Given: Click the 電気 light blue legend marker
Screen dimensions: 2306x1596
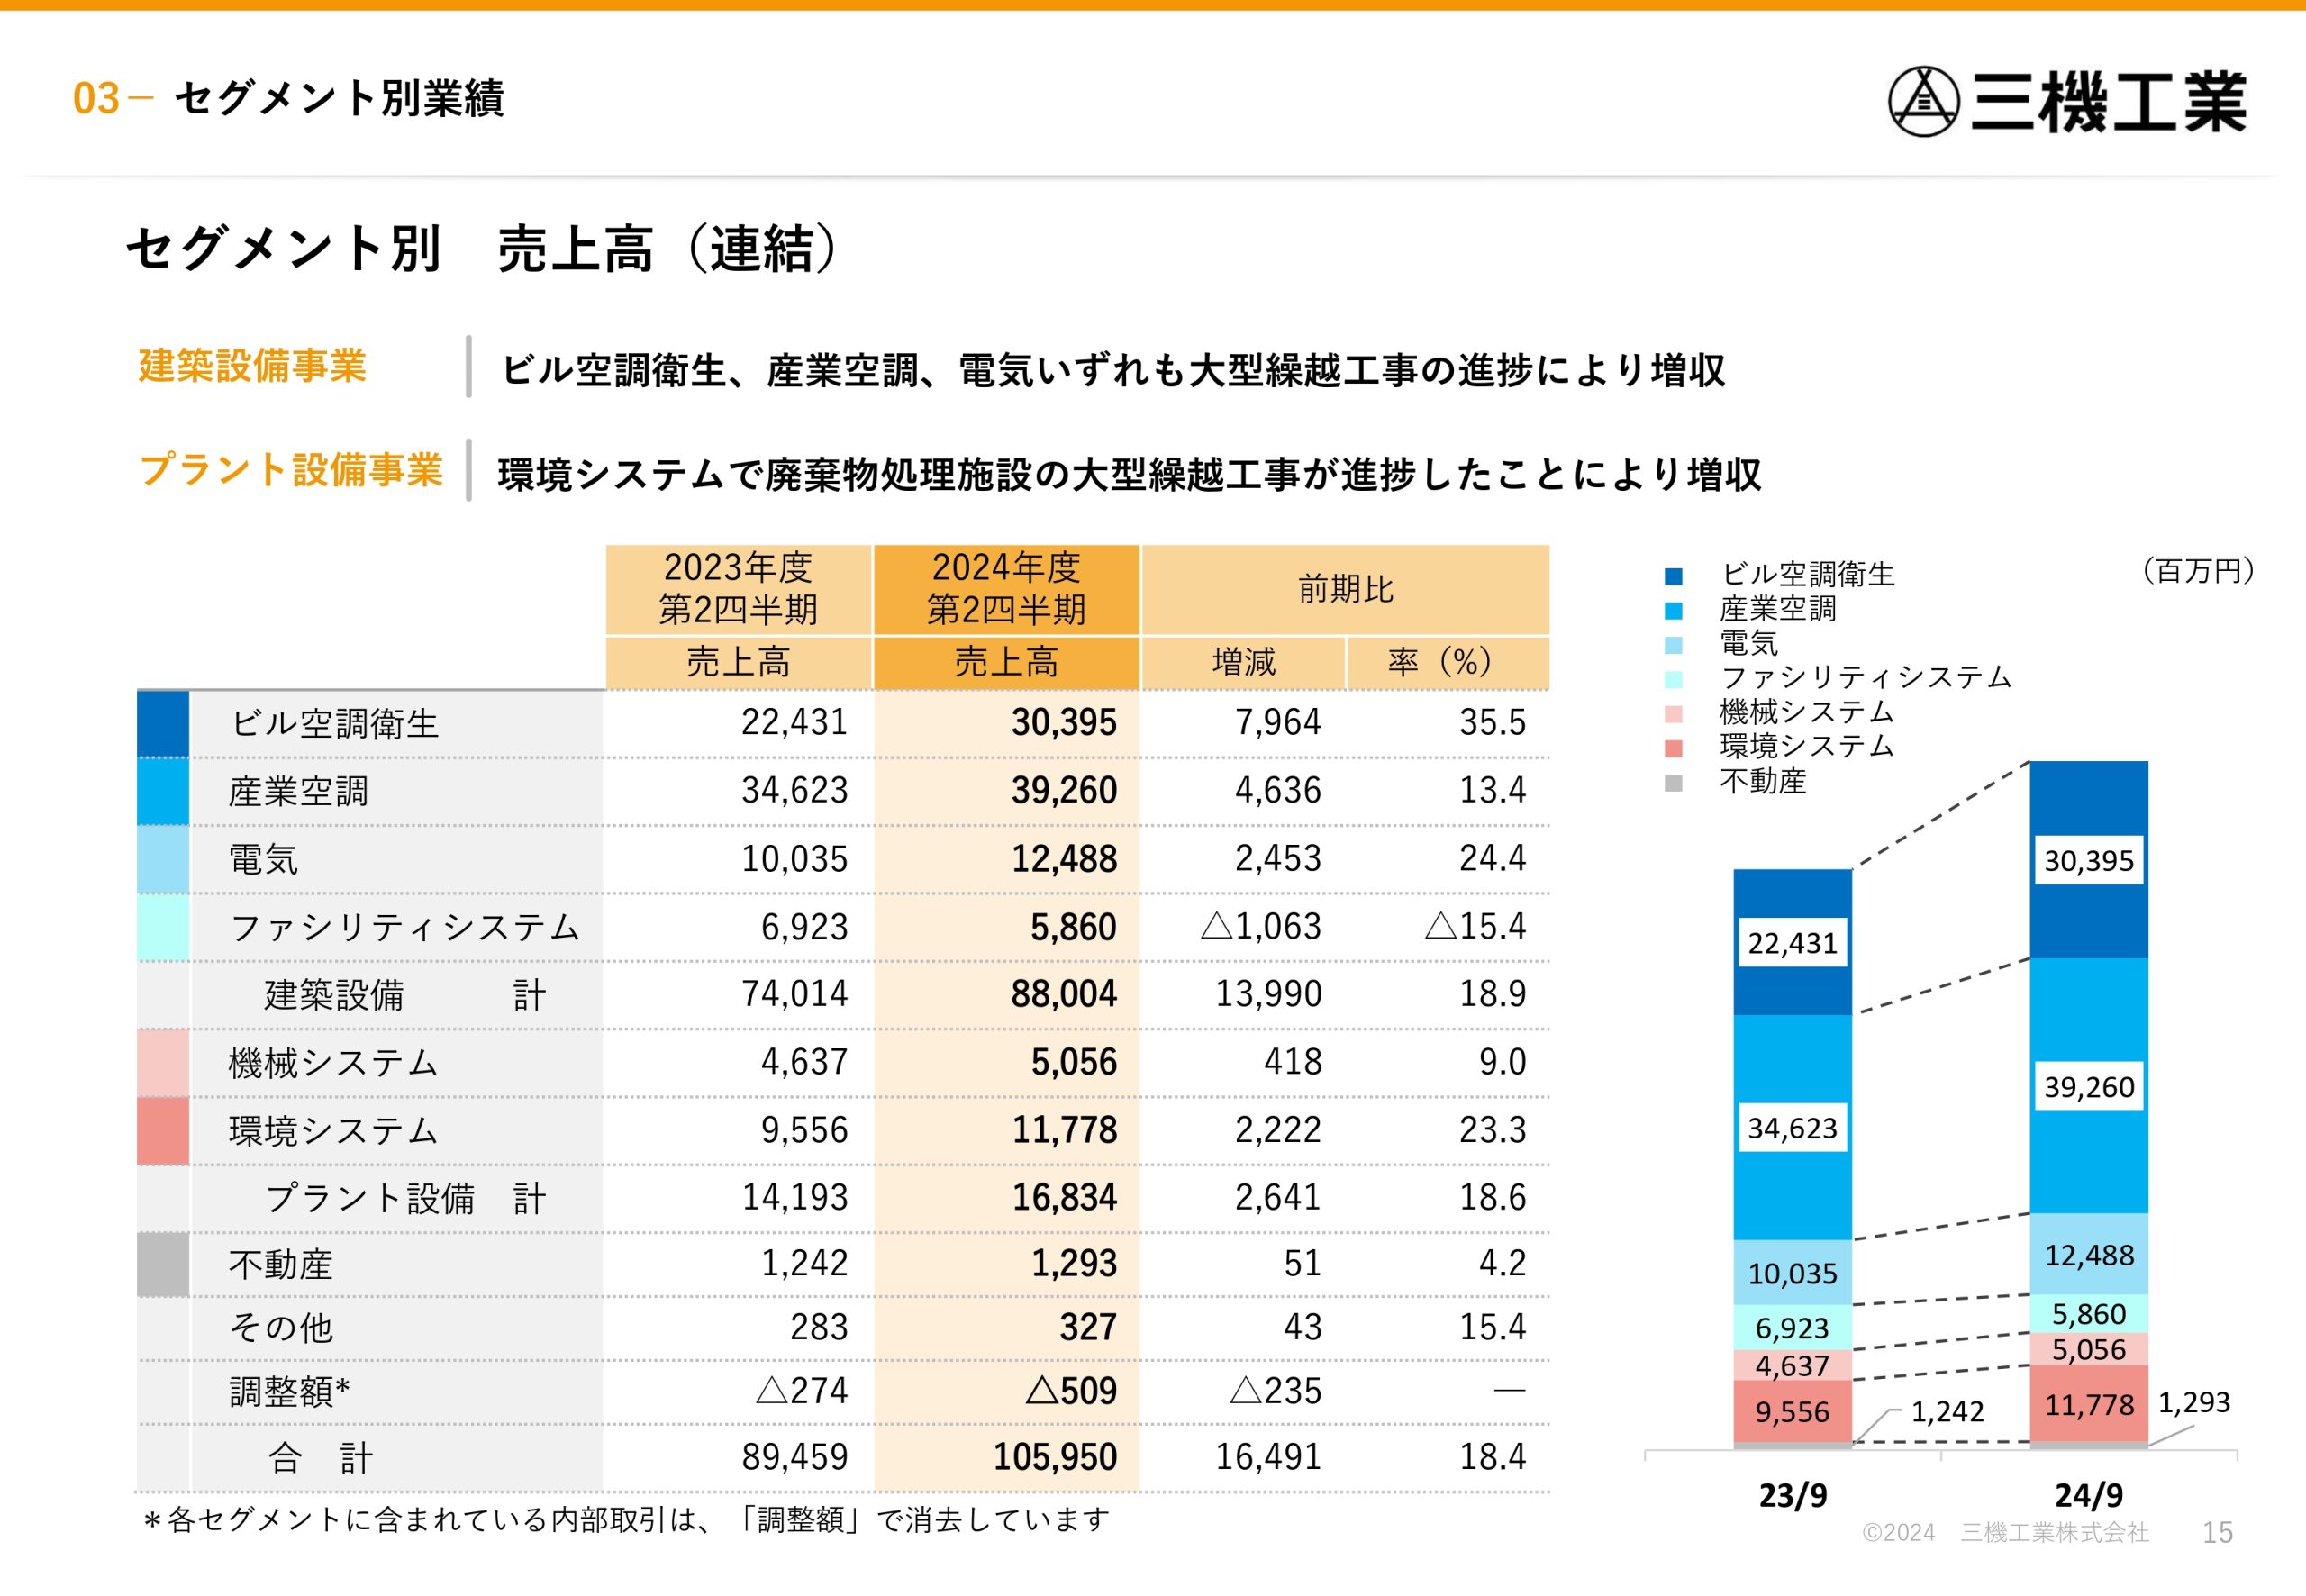Looking at the screenshot, I should pyautogui.click(x=1673, y=645).
